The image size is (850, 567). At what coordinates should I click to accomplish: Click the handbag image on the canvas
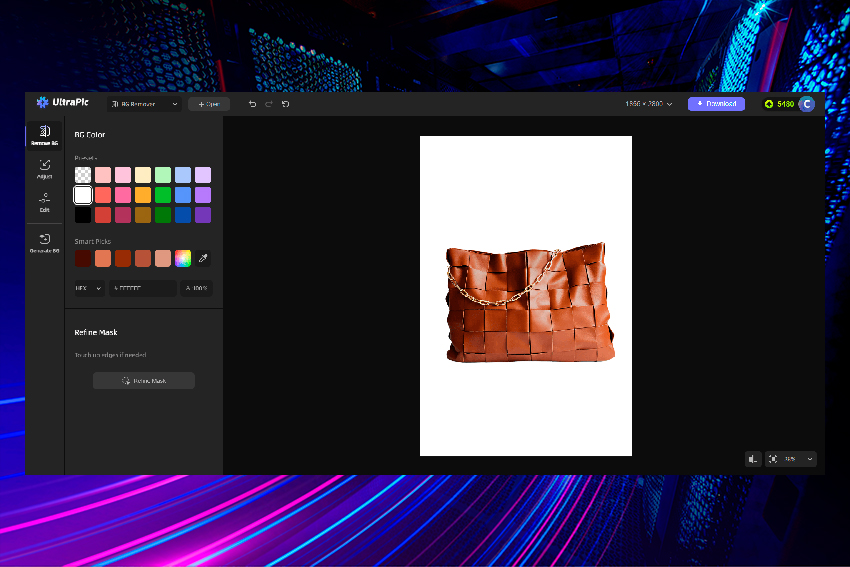(530, 302)
